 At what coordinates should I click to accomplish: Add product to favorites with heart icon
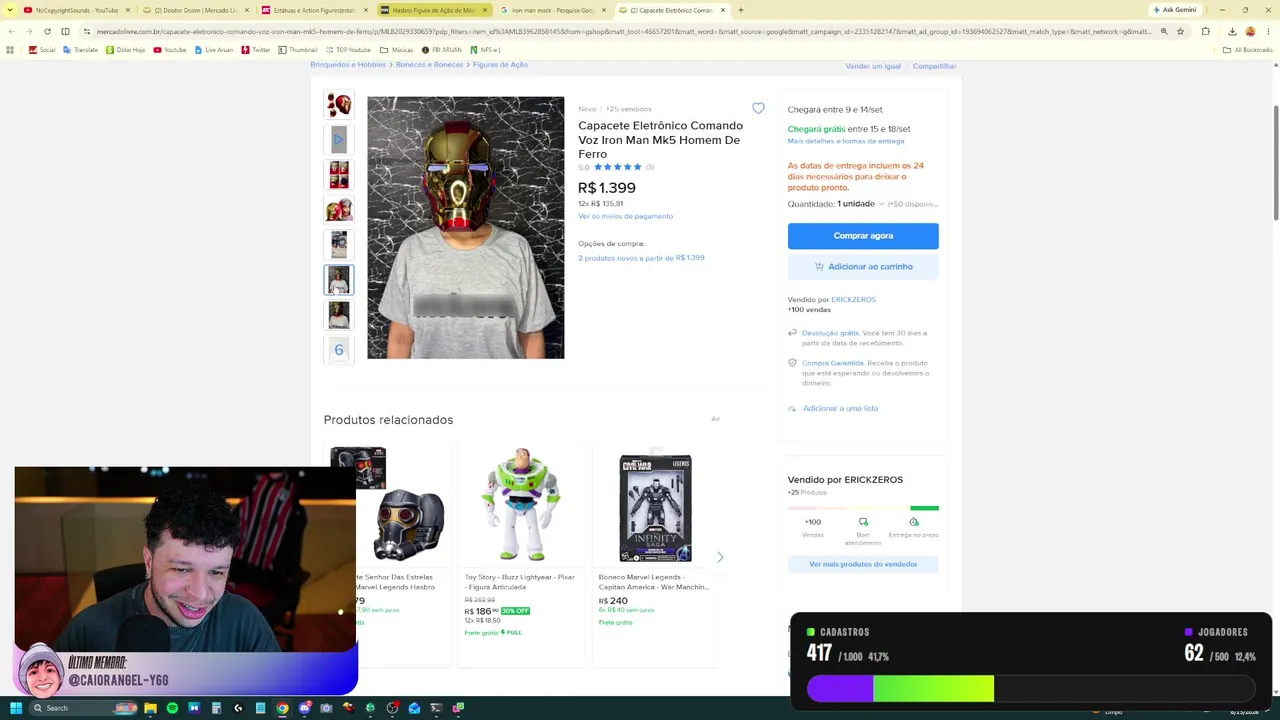[758, 108]
